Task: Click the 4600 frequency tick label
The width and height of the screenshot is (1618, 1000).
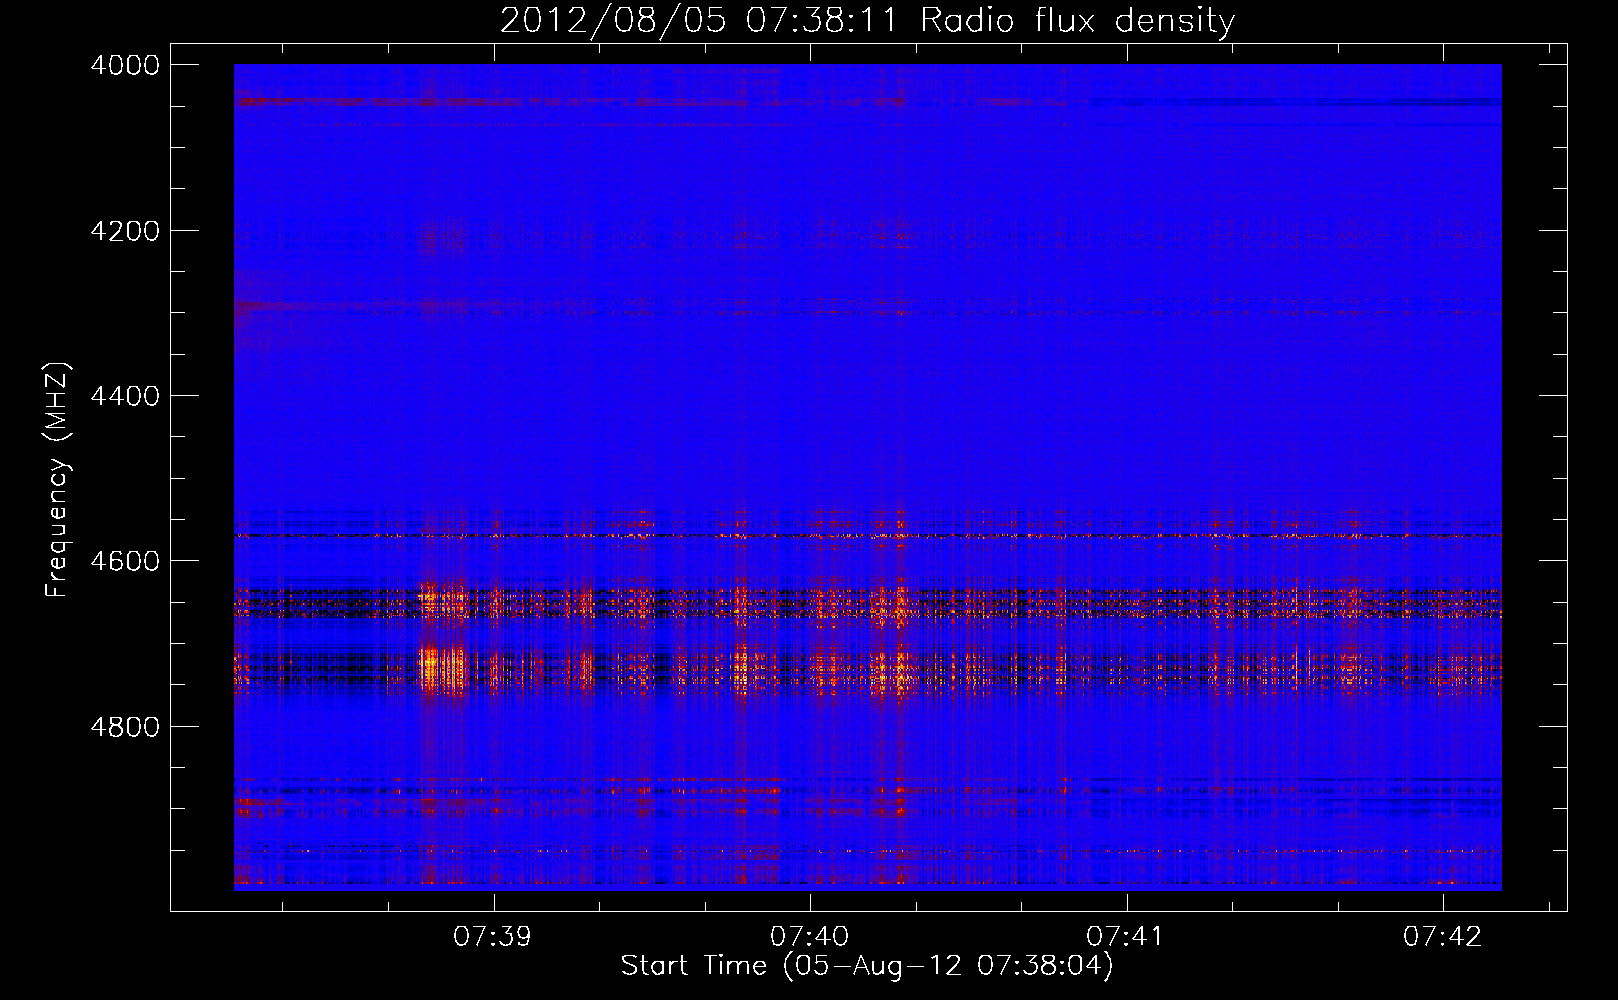Action: click(125, 561)
